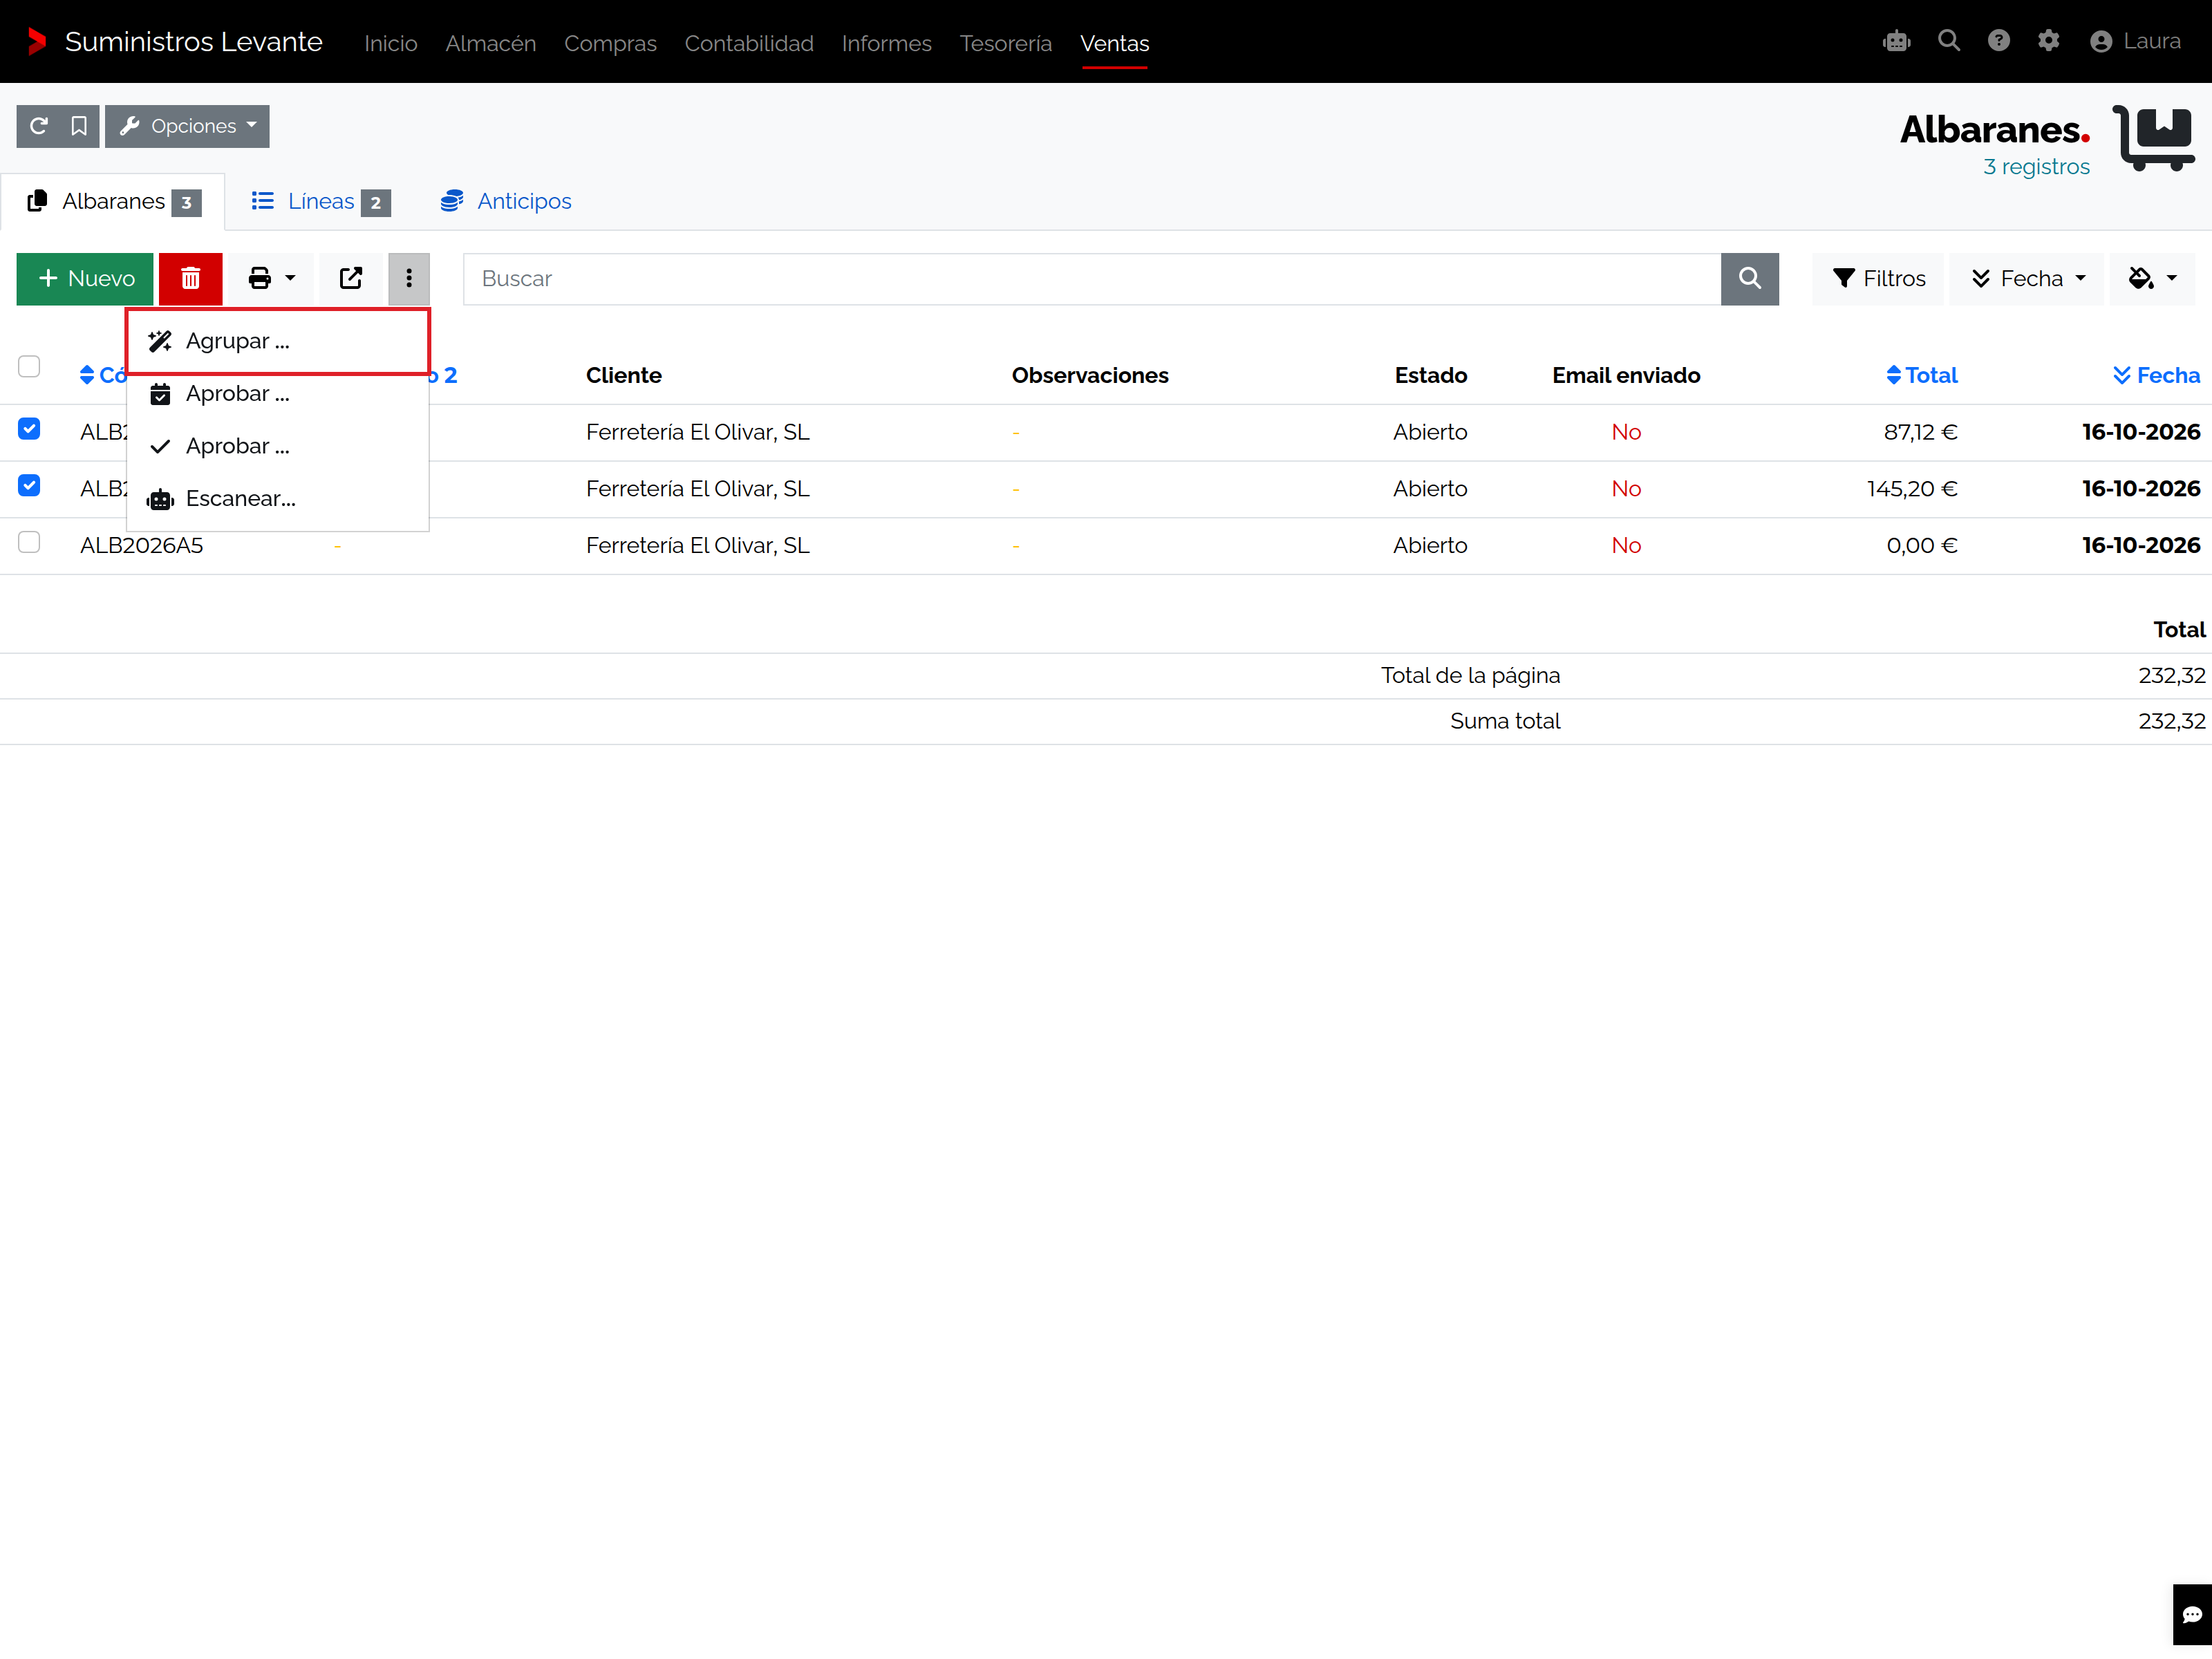Click the search magnifier button beside Buscar
Image resolution: width=2212 pixels, height=1659 pixels.
[x=1749, y=278]
